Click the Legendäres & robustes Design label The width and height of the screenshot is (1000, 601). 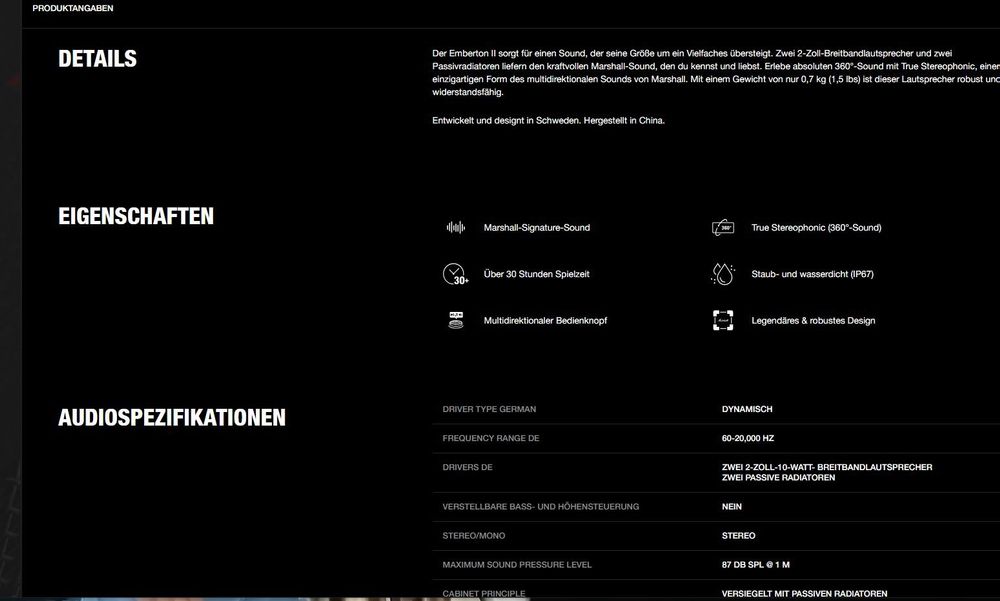click(813, 321)
